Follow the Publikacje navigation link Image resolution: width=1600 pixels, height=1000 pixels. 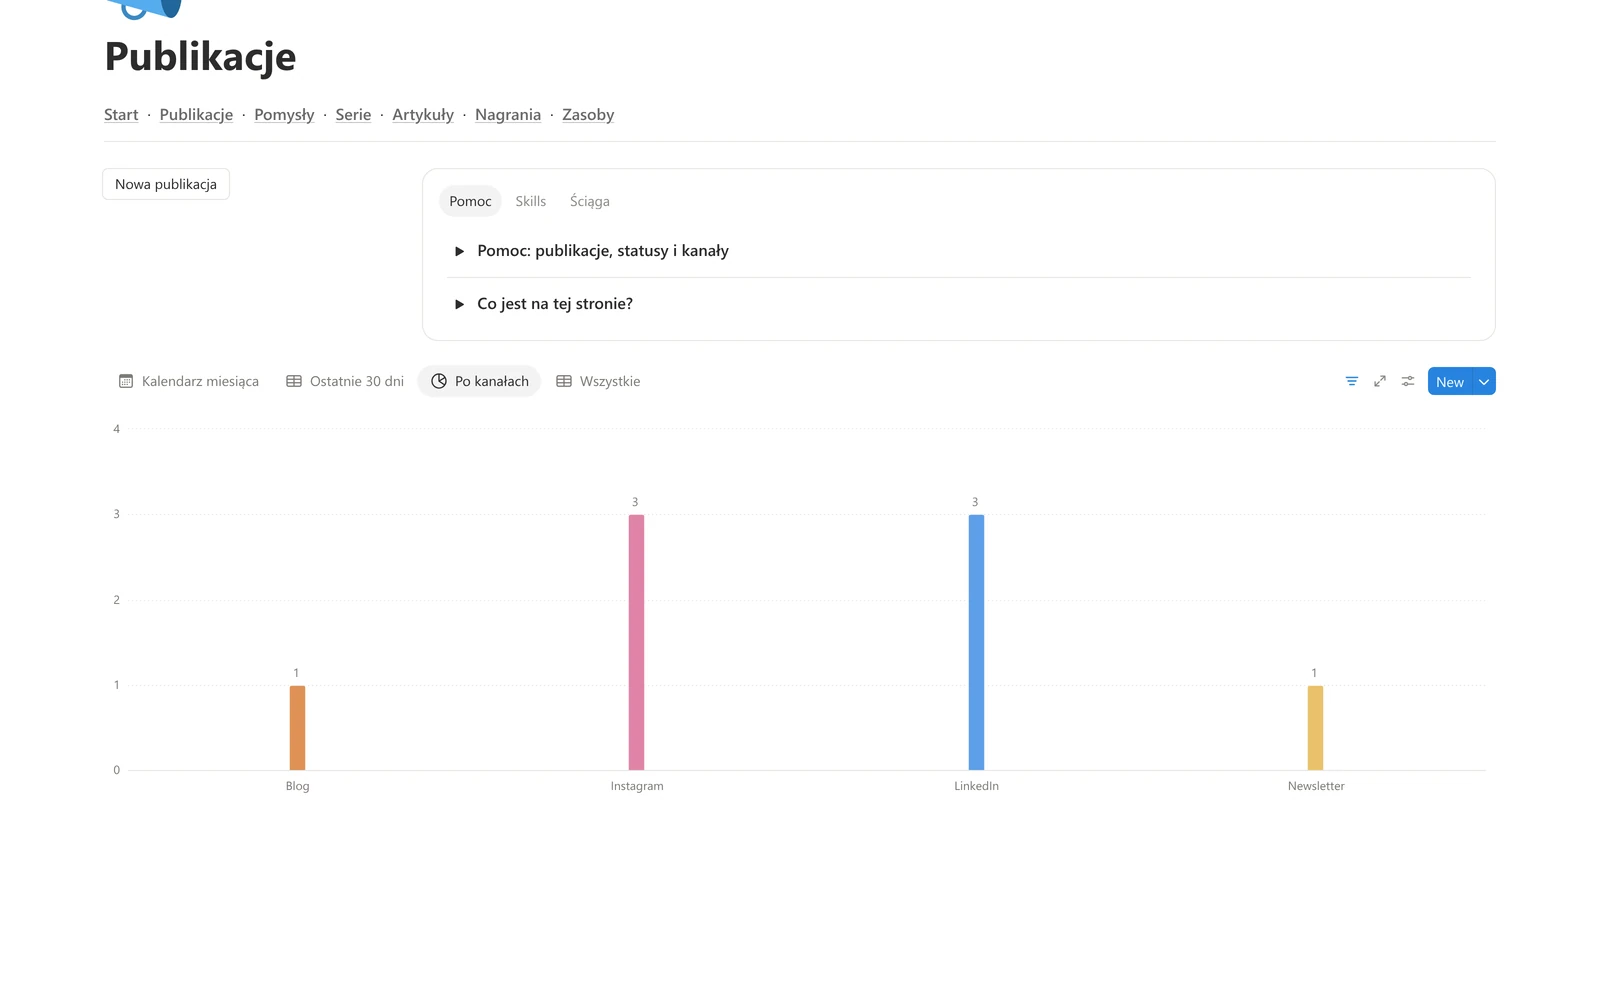[x=196, y=115]
